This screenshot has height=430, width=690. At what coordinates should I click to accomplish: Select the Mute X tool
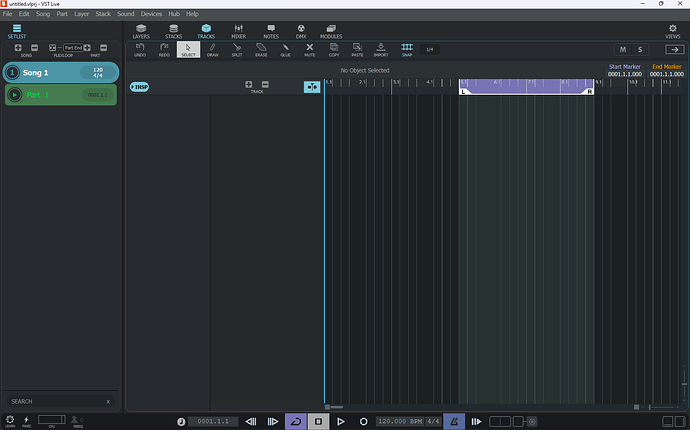309,49
